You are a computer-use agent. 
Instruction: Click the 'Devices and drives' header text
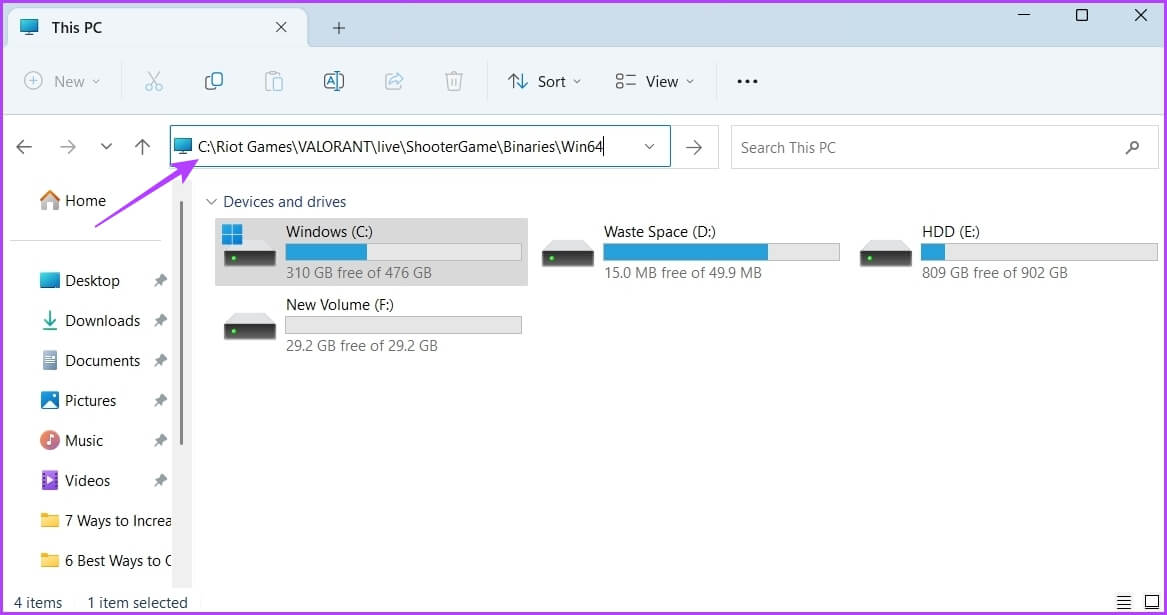click(x=284, y=202)
